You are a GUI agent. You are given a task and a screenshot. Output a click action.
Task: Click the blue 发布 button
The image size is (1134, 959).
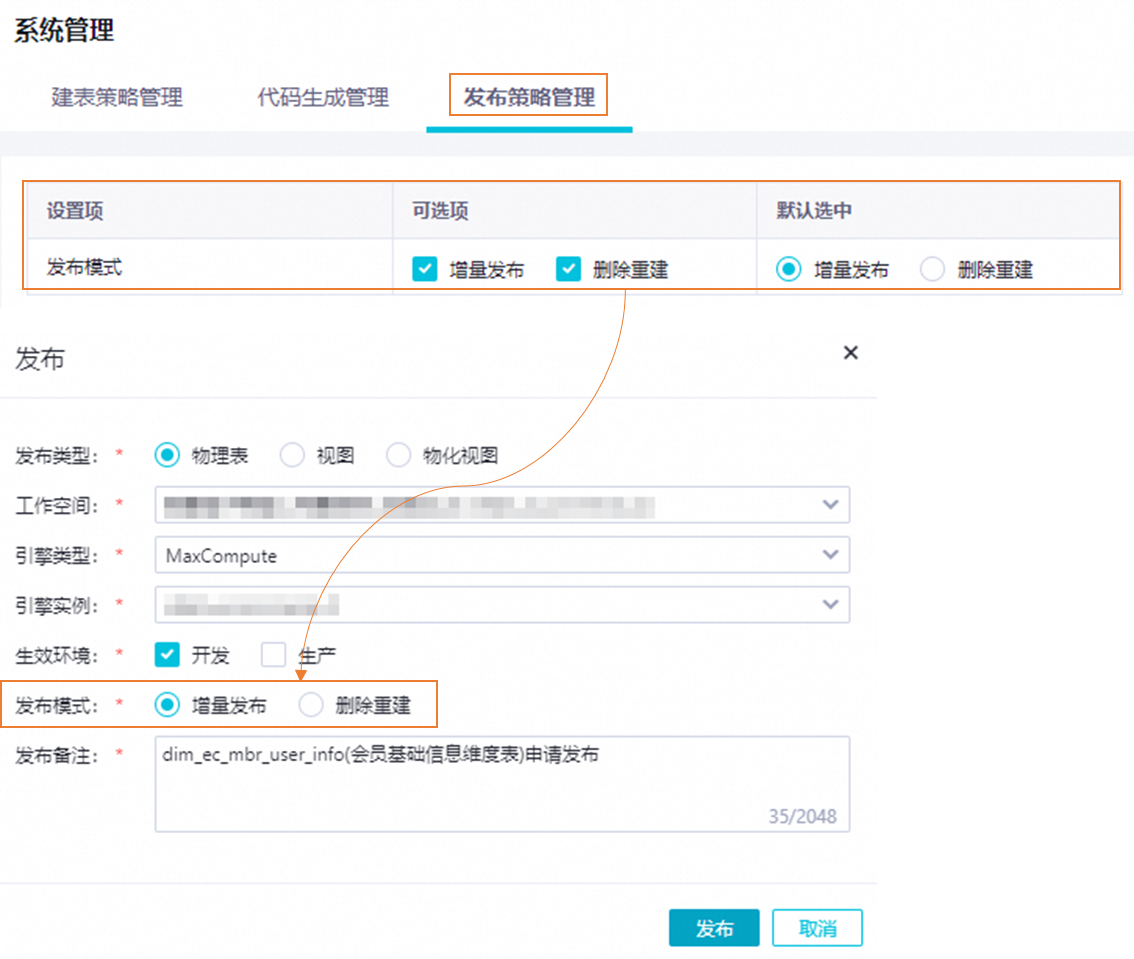point(714,928)
